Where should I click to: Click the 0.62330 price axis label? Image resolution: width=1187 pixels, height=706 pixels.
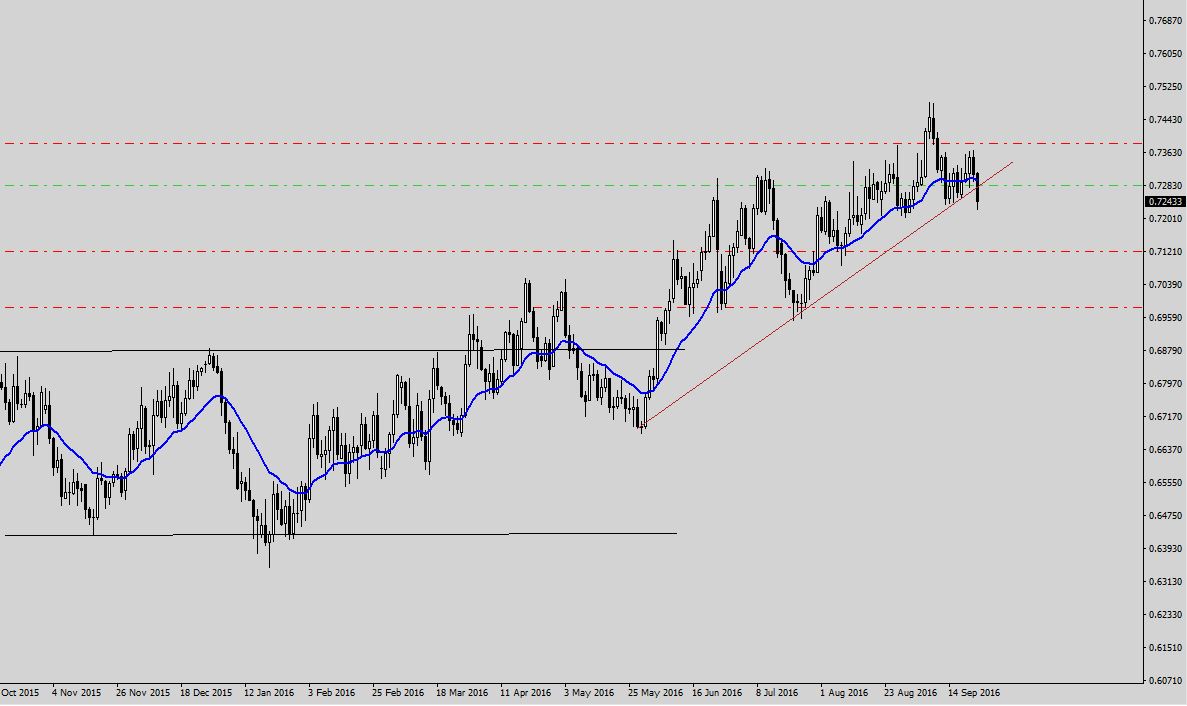1166,614
